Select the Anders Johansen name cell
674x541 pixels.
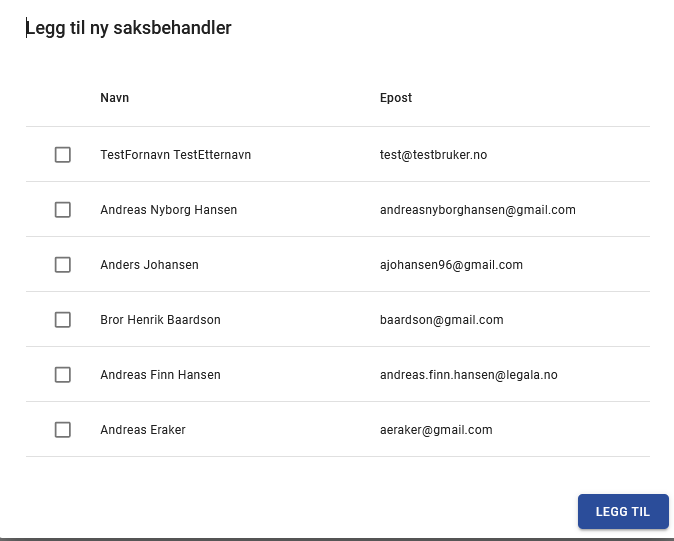tap(150, 265)
